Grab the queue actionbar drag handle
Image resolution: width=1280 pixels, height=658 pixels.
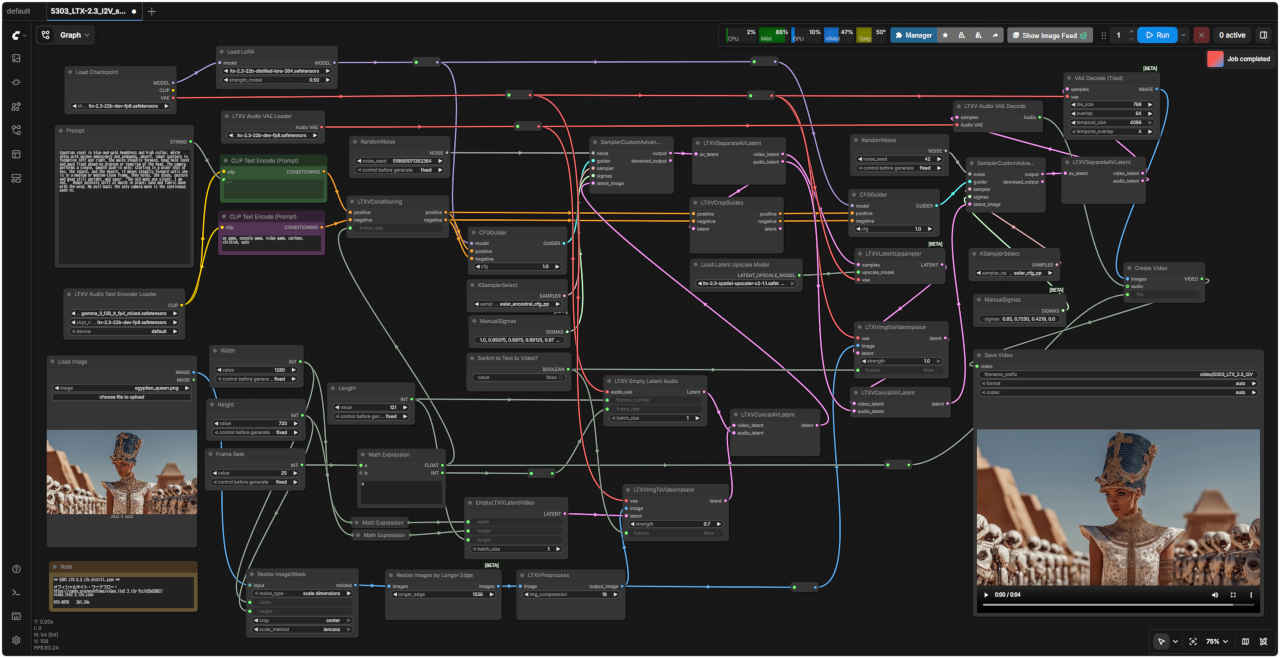click(x=1103, y=35)
